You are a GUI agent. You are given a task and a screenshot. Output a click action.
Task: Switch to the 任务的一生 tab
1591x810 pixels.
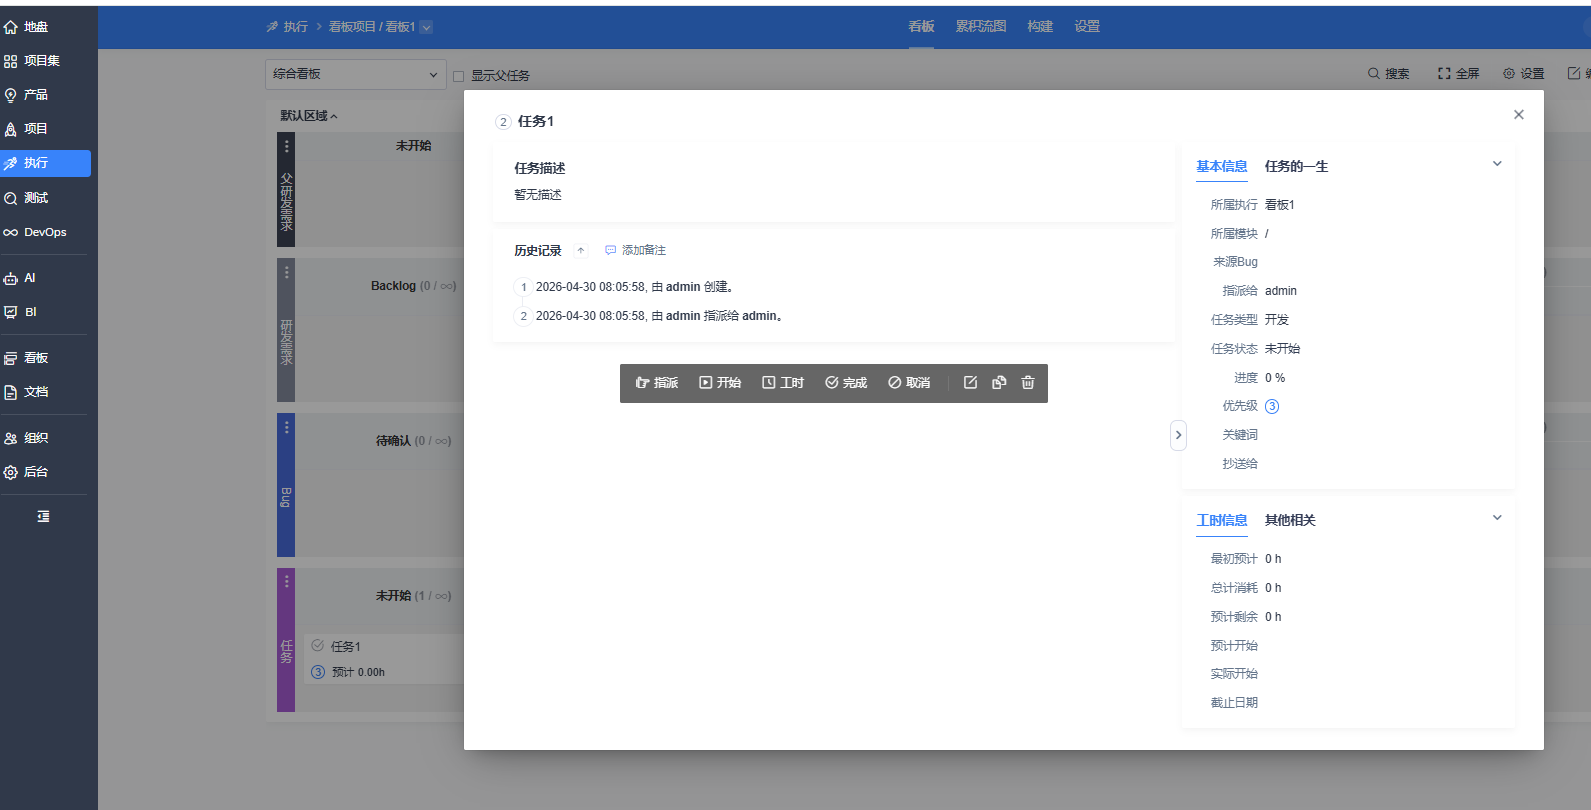coord(1296,167)
